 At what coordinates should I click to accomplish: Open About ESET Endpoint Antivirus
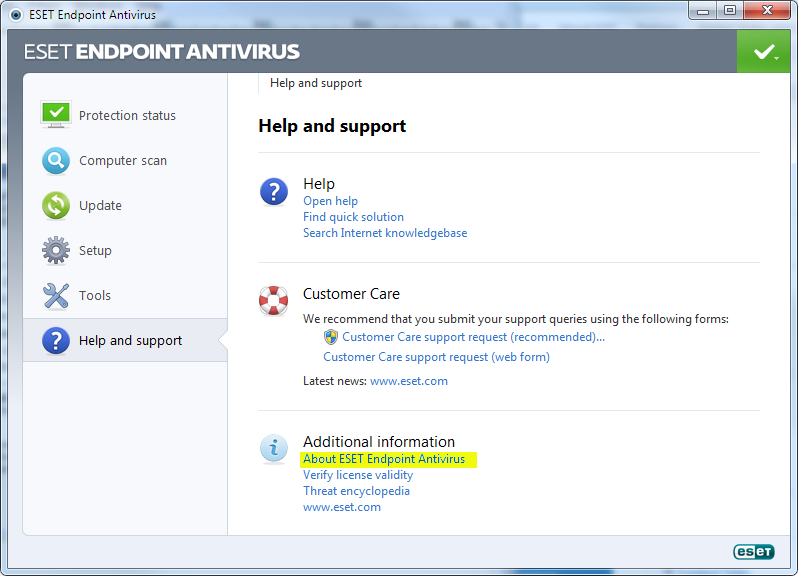pyautogui.click(x=384, y=459)
